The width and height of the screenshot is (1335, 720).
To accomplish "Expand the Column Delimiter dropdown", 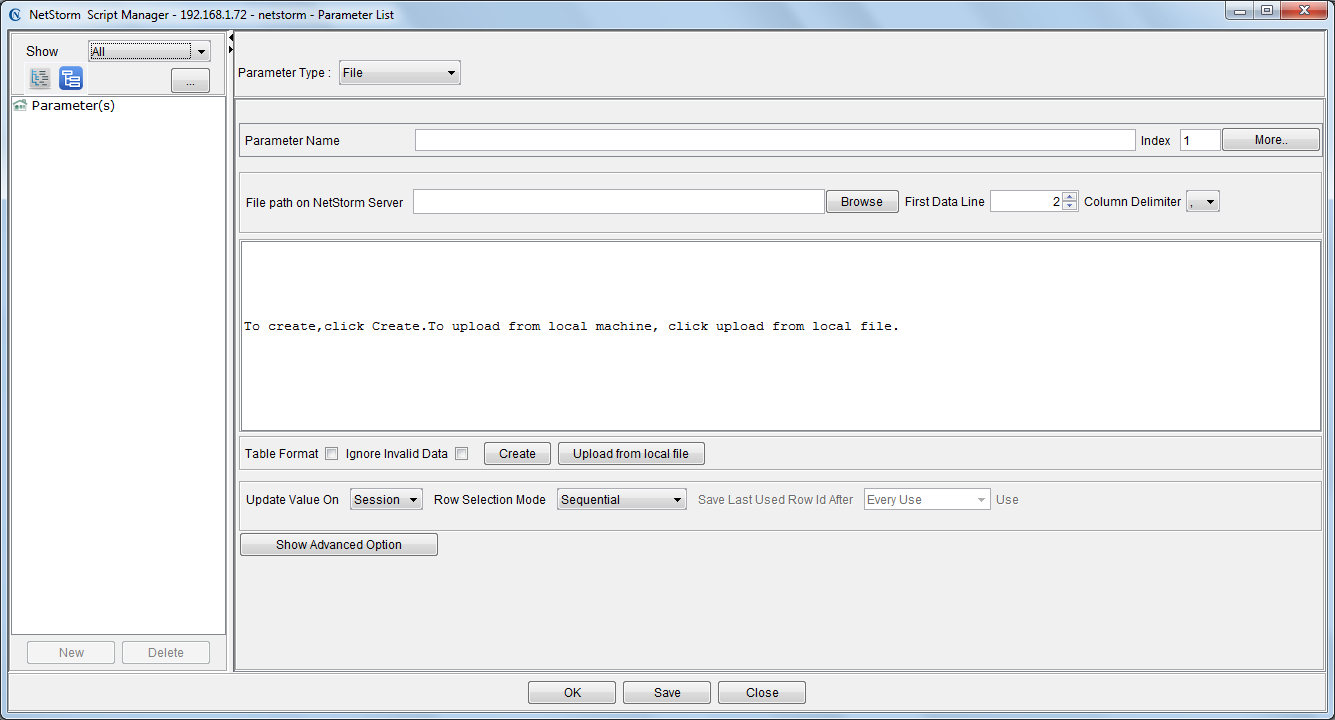I will point(1203,202).
